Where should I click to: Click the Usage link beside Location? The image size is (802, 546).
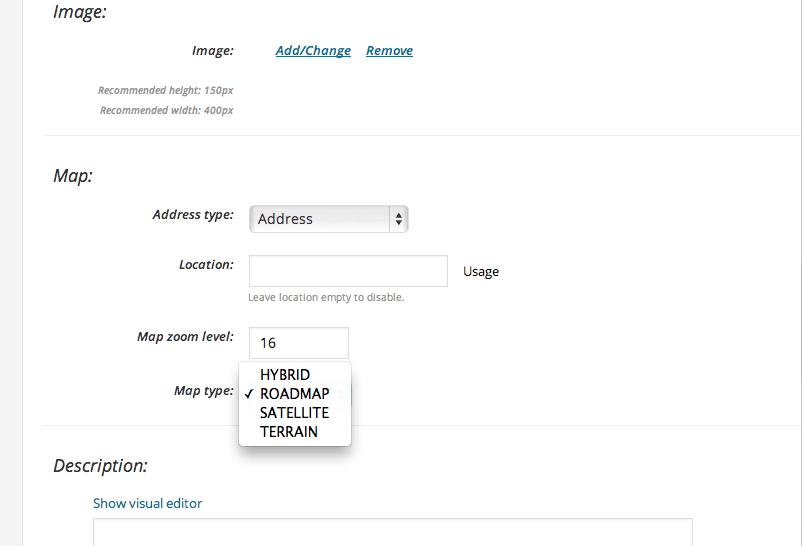pos(481,272)
